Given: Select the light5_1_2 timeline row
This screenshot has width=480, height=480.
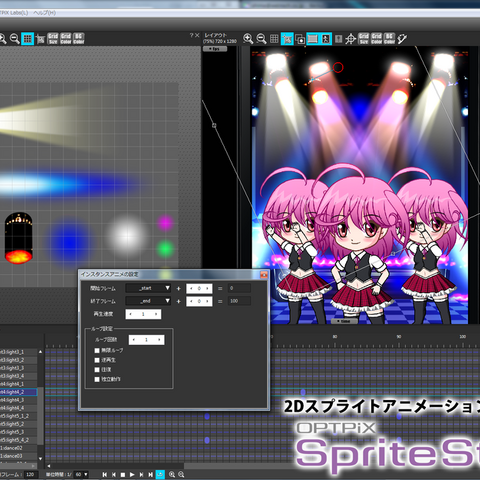Looking at the screenshot, I should 18,416.
